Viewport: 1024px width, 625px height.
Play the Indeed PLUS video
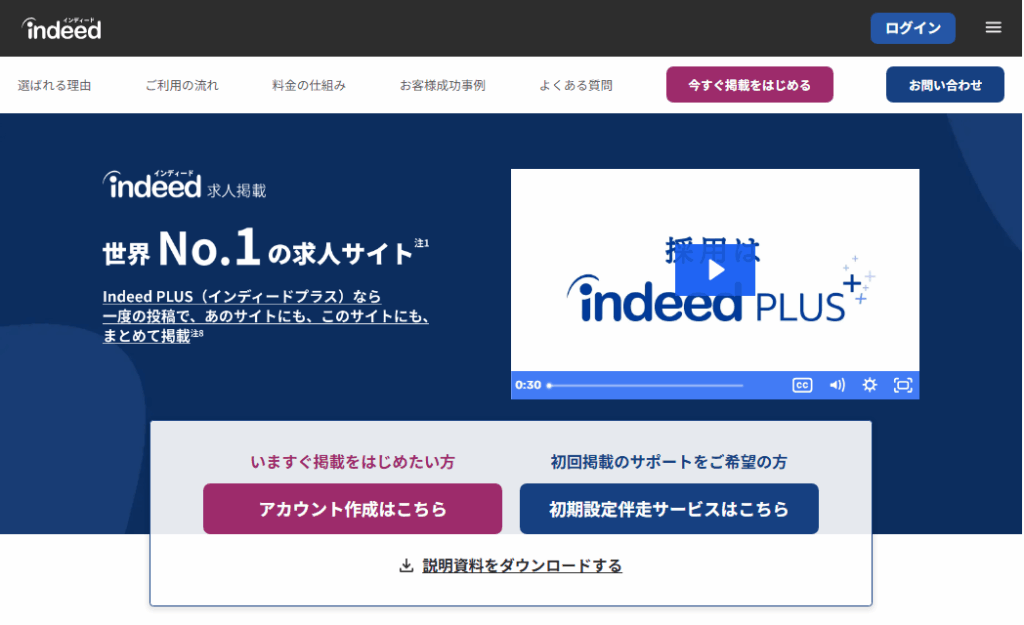pos(715,270)
